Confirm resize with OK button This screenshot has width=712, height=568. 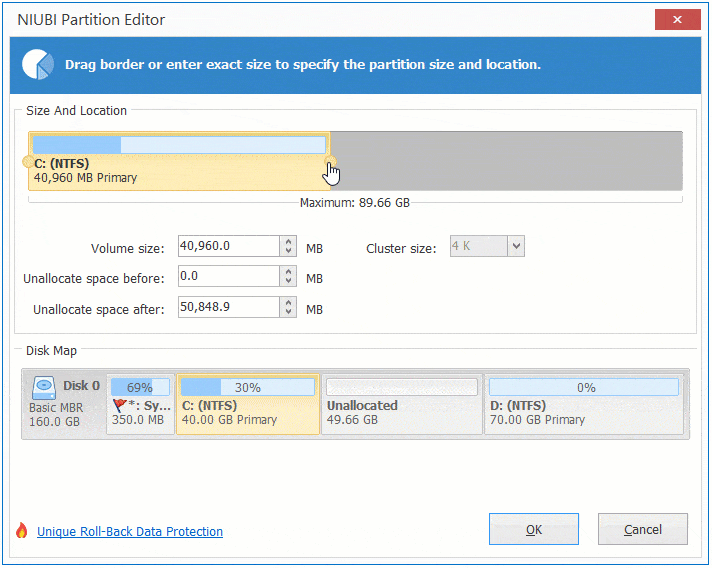point(533,529)
